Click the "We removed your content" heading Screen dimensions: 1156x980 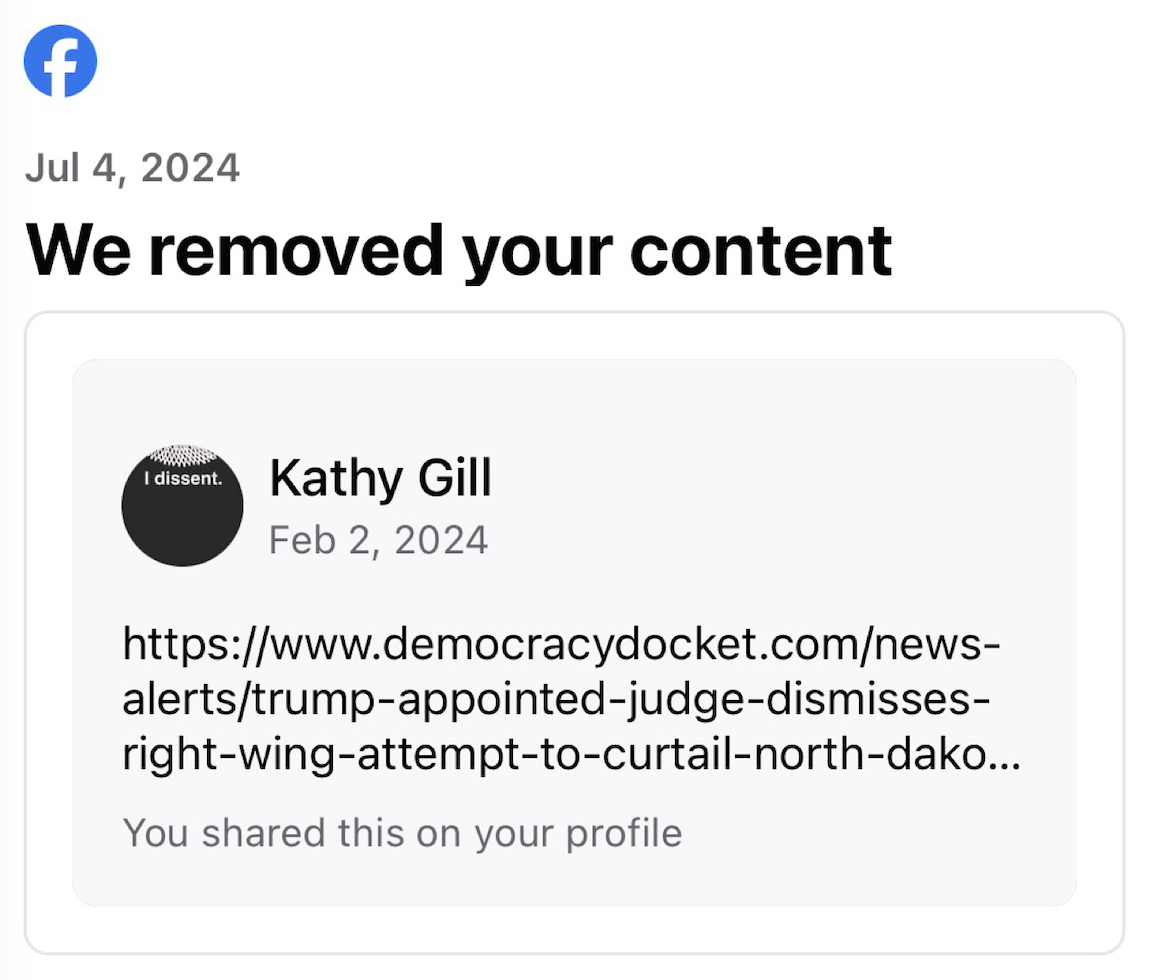[459, 249]
